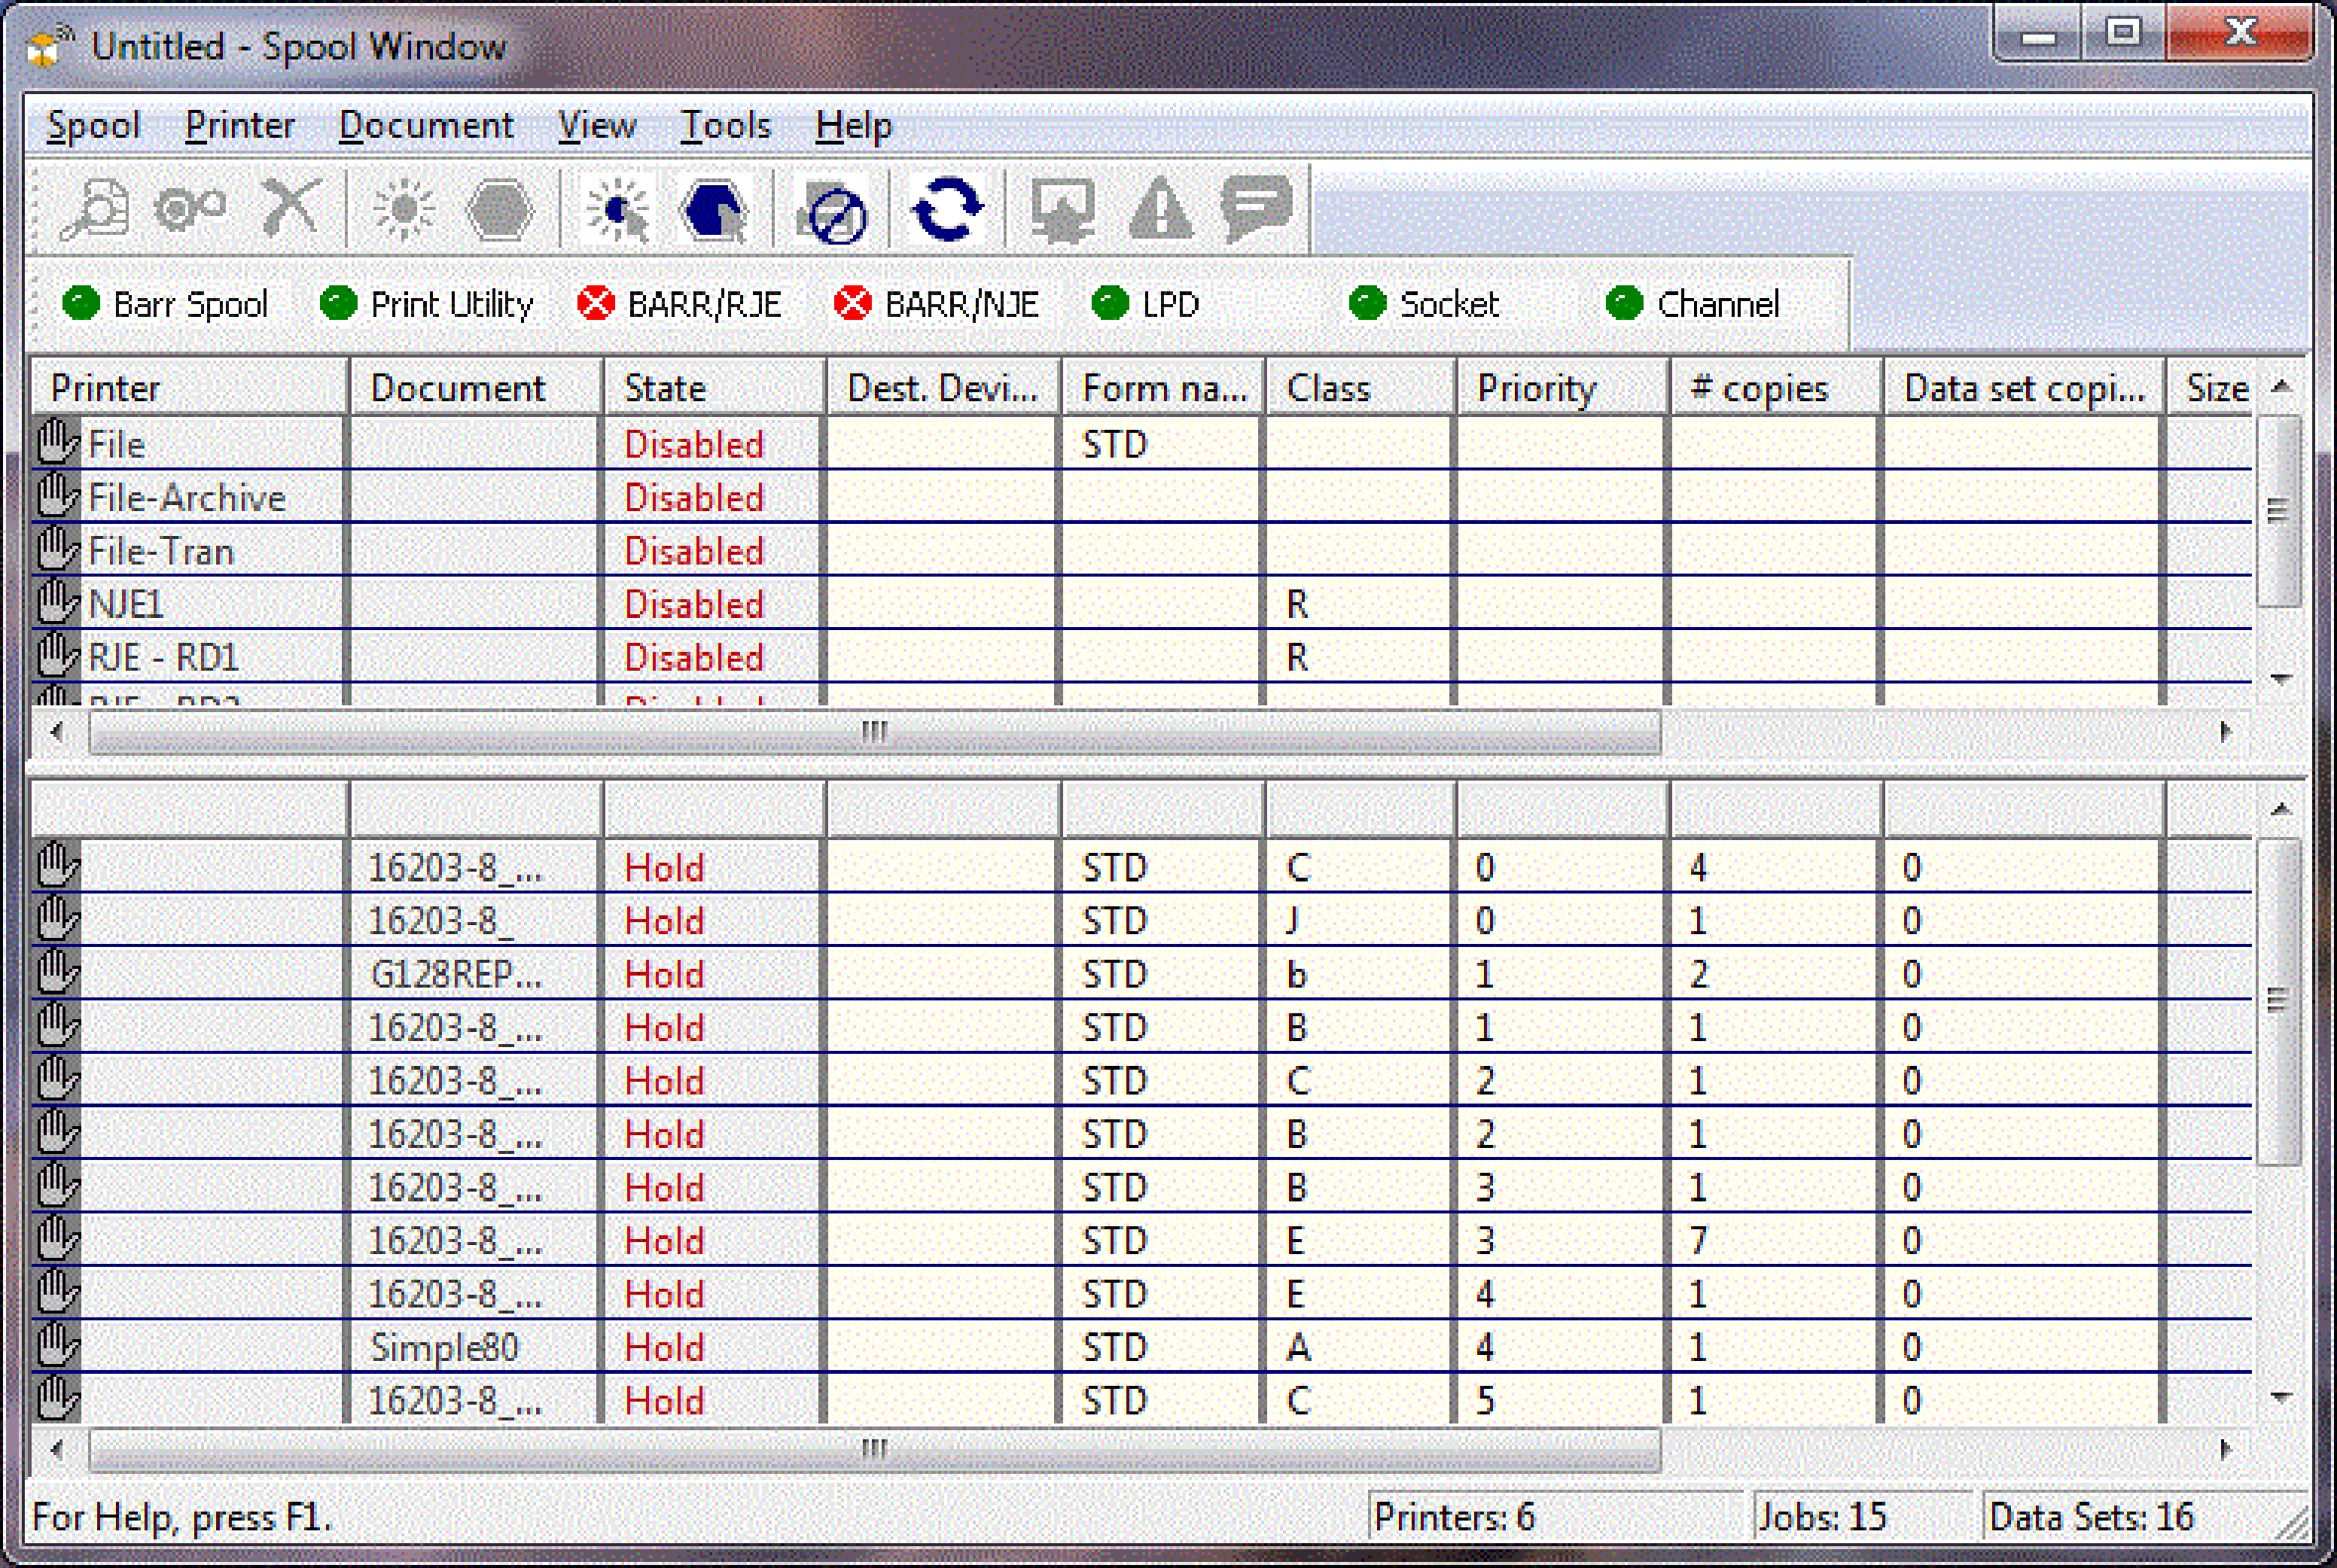Click the BARR/RJE red status indicator
The width and height of the screenshot is (2337, 1568).
596,303
